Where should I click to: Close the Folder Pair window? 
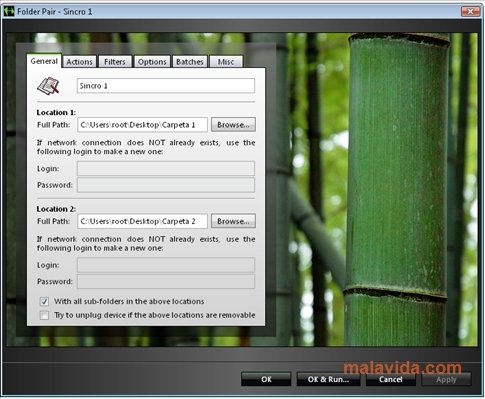pos(470,12)
